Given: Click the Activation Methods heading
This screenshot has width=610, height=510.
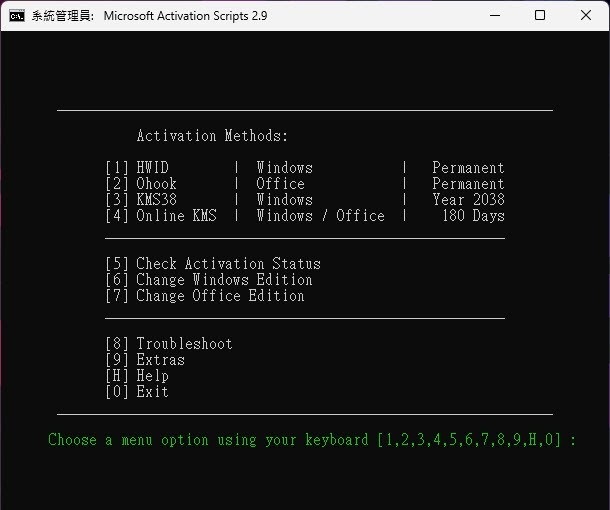Looking at the screenshot, I should 212,136.
